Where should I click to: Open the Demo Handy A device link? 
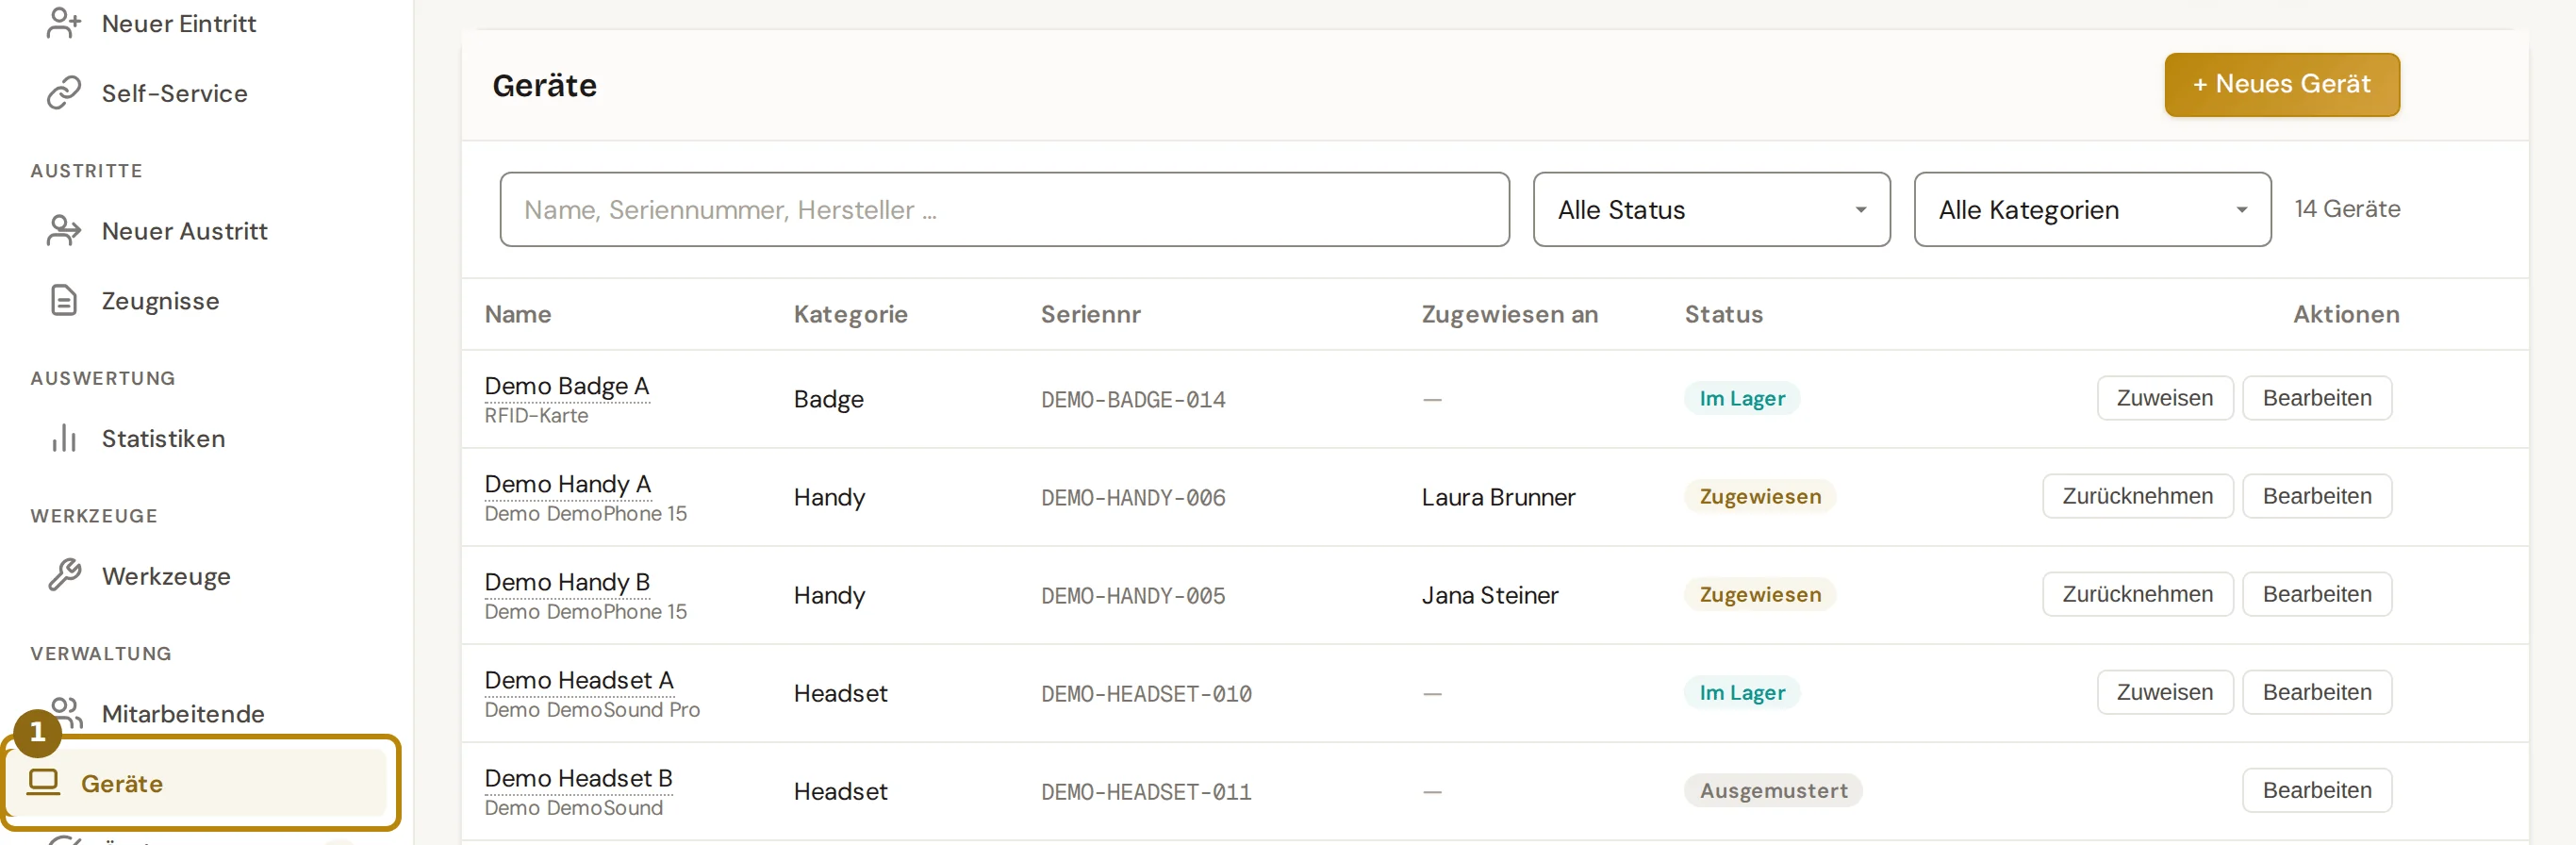(x=567, y=484)
